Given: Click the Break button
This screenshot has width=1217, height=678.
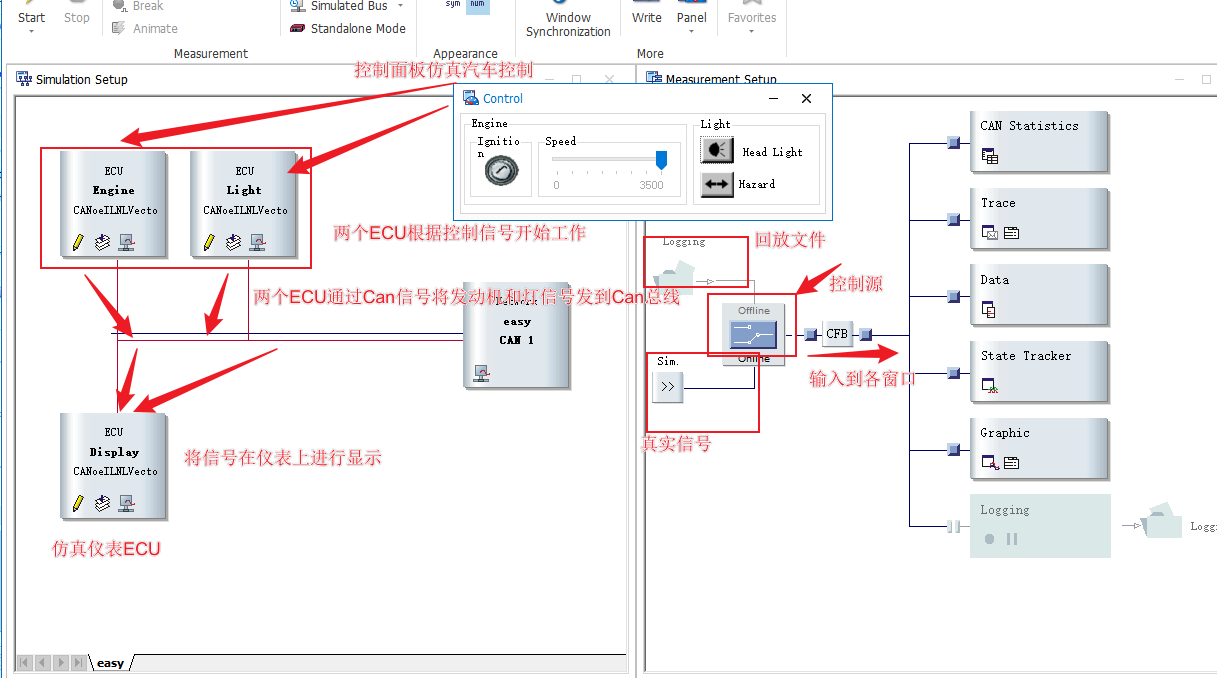Looking at the screenshot, I should 138,6.
